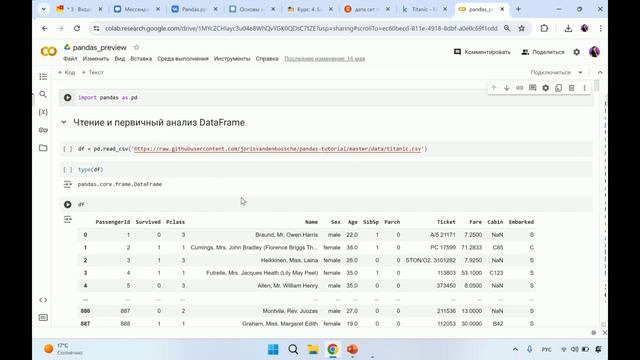Open browser extensions puzzle icon

[x=544, y=28]
